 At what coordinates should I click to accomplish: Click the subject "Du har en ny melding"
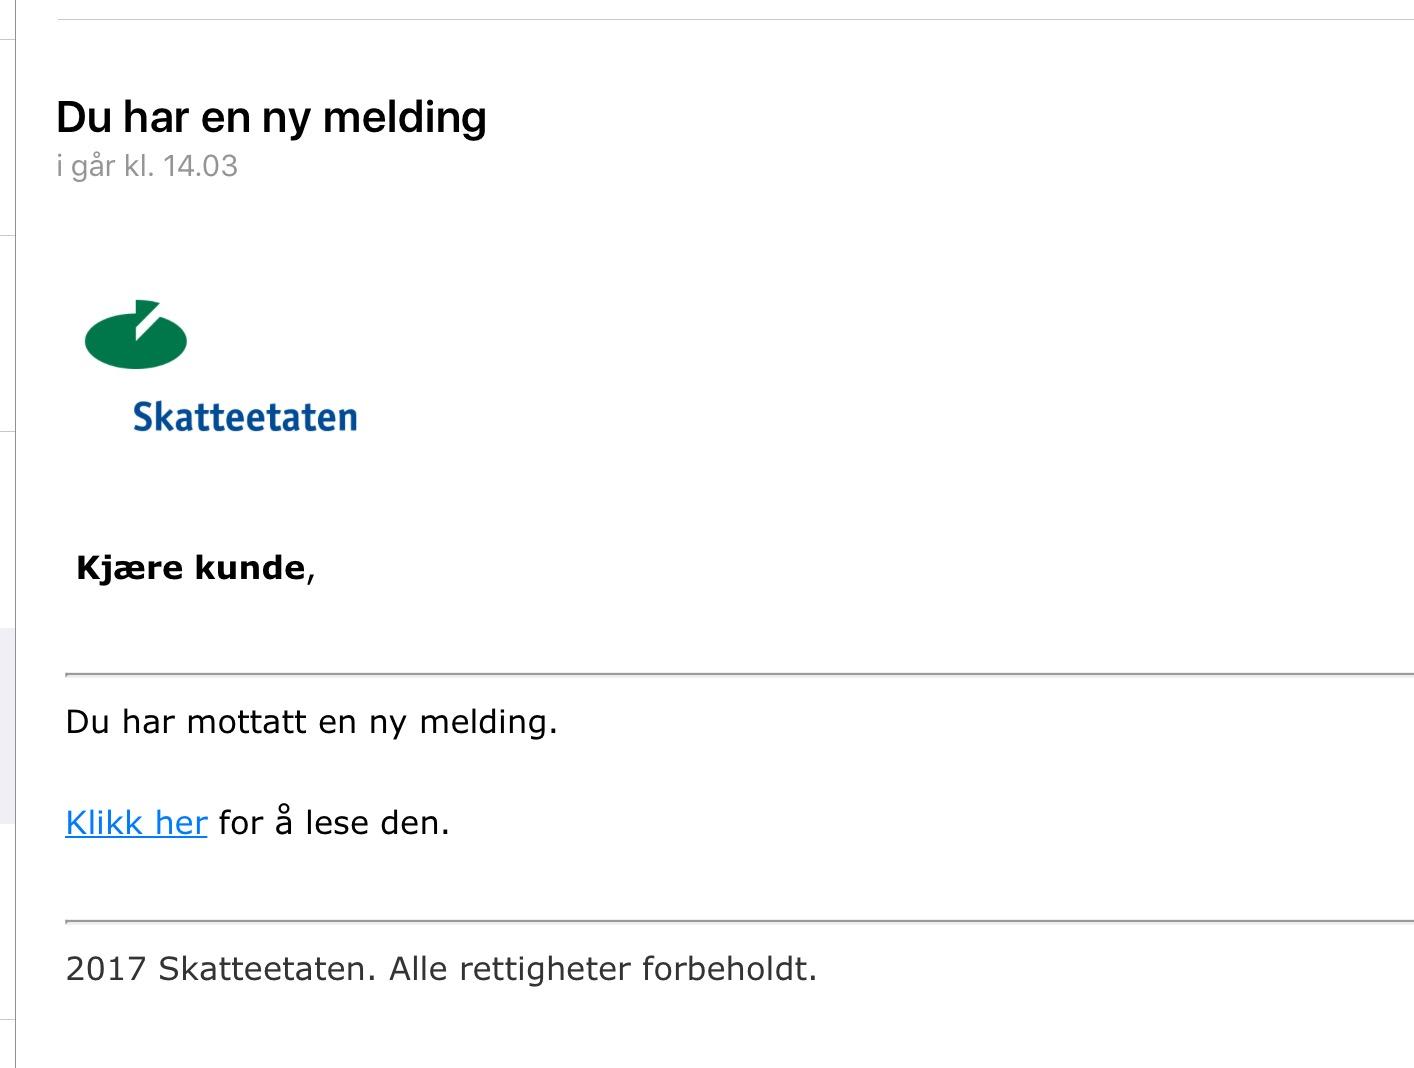tap(271, 117)
